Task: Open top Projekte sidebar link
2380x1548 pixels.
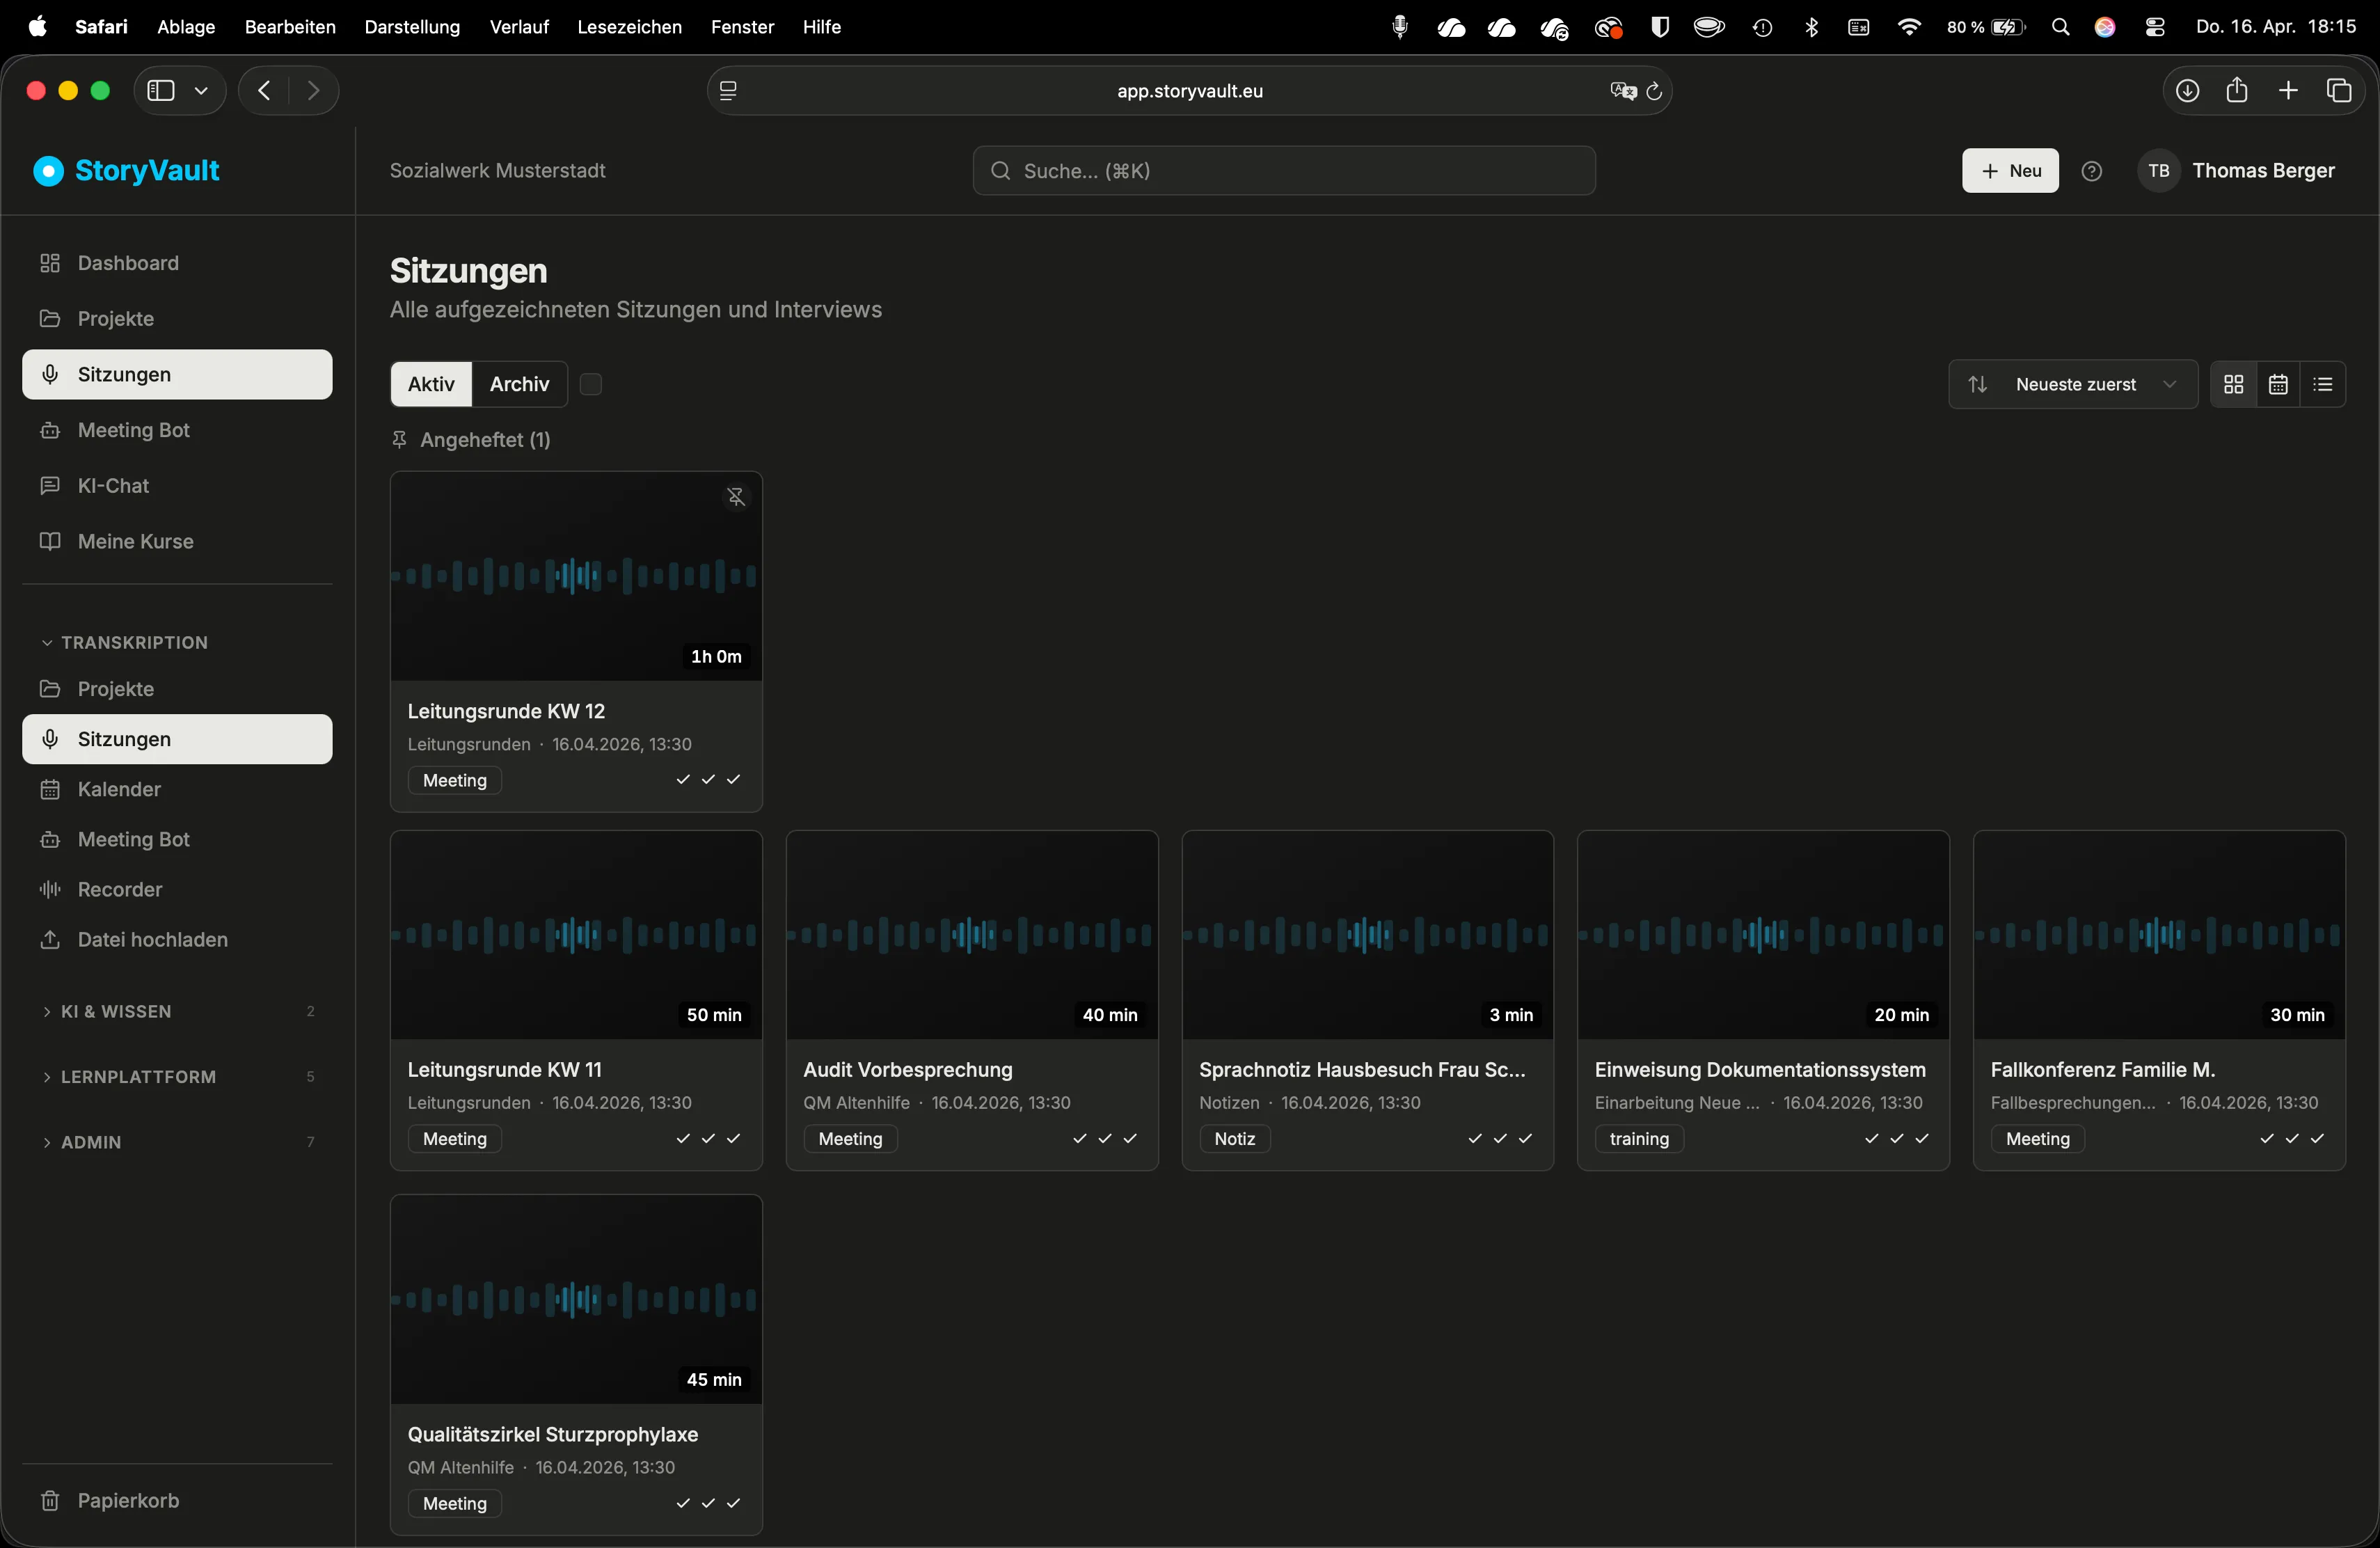Action: (177, 319)
